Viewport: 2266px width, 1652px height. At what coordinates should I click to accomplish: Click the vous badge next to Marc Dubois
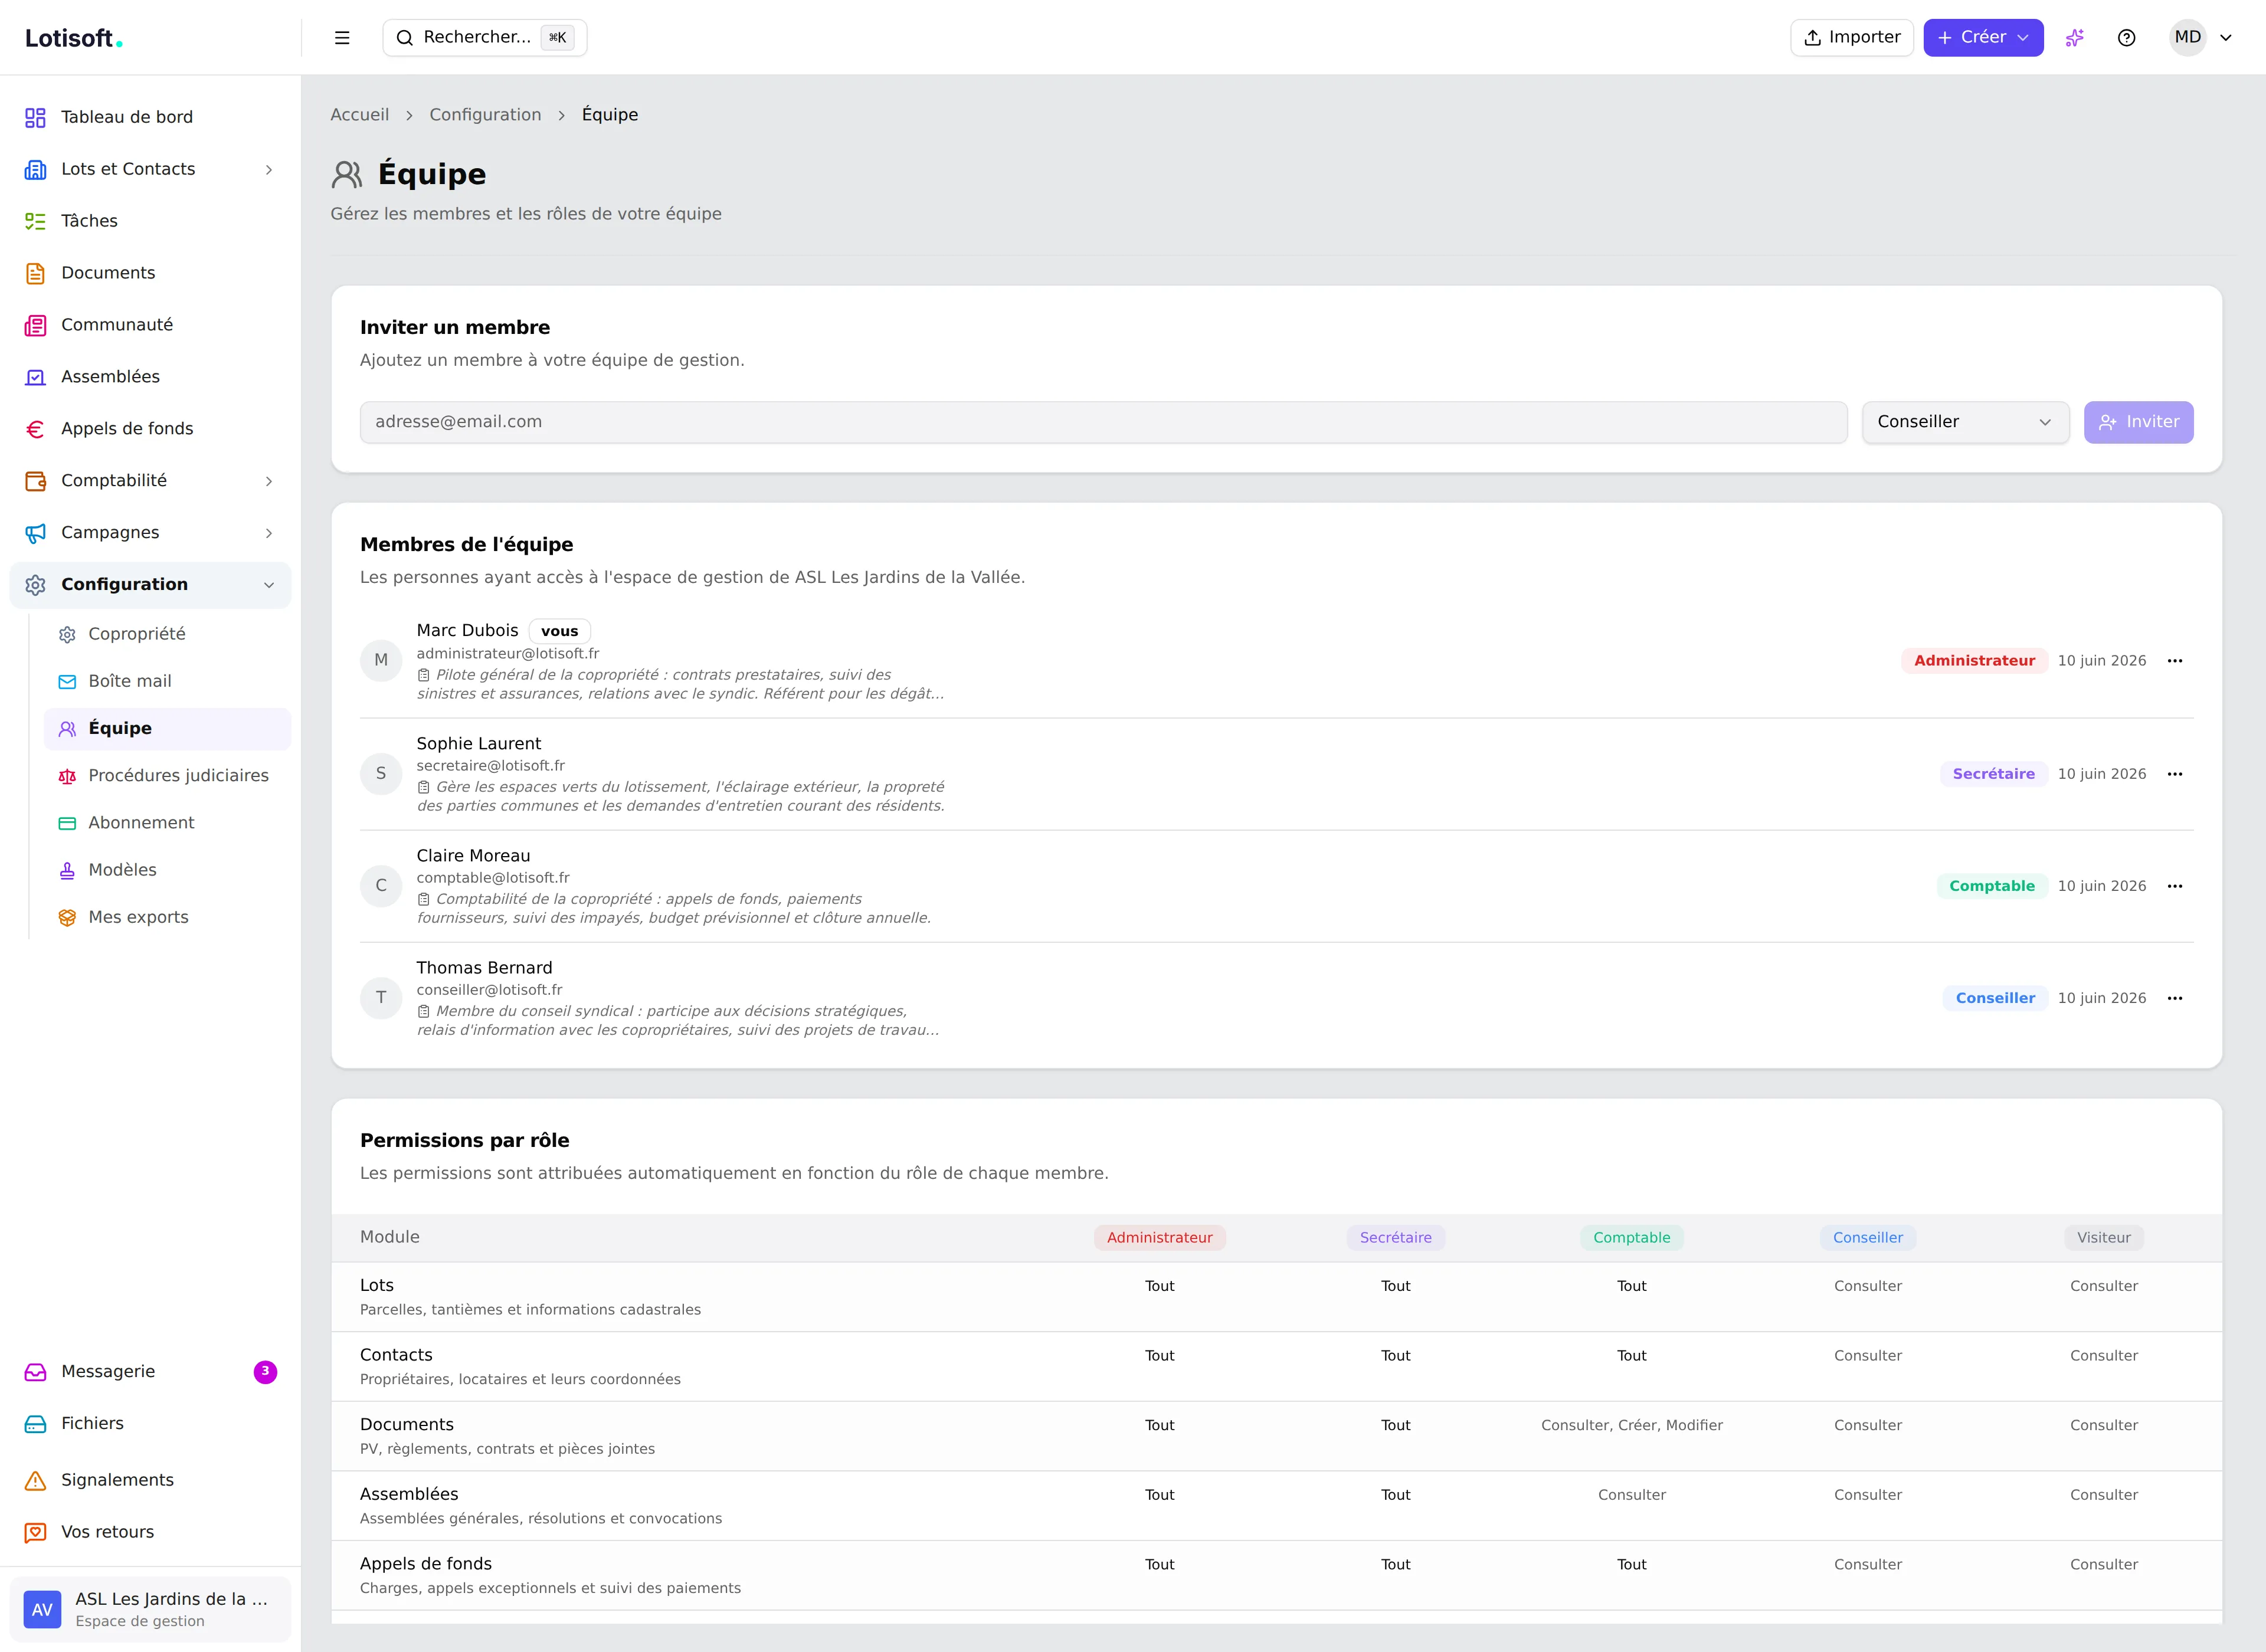pos(559,632)
